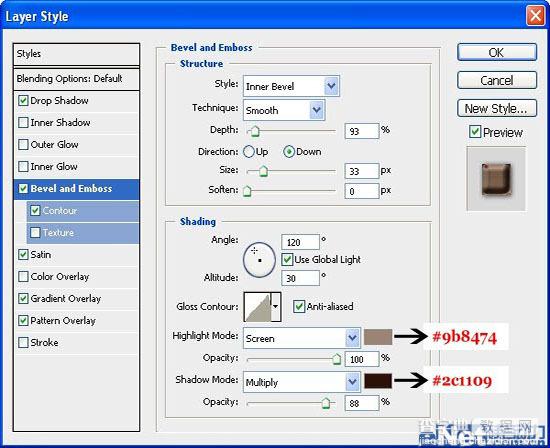The height and width of the screenshot is (448, 550).
Task: Open the Highlight Mode Screen dropdown
Action: pyautogui.click(x=302, y=338)
